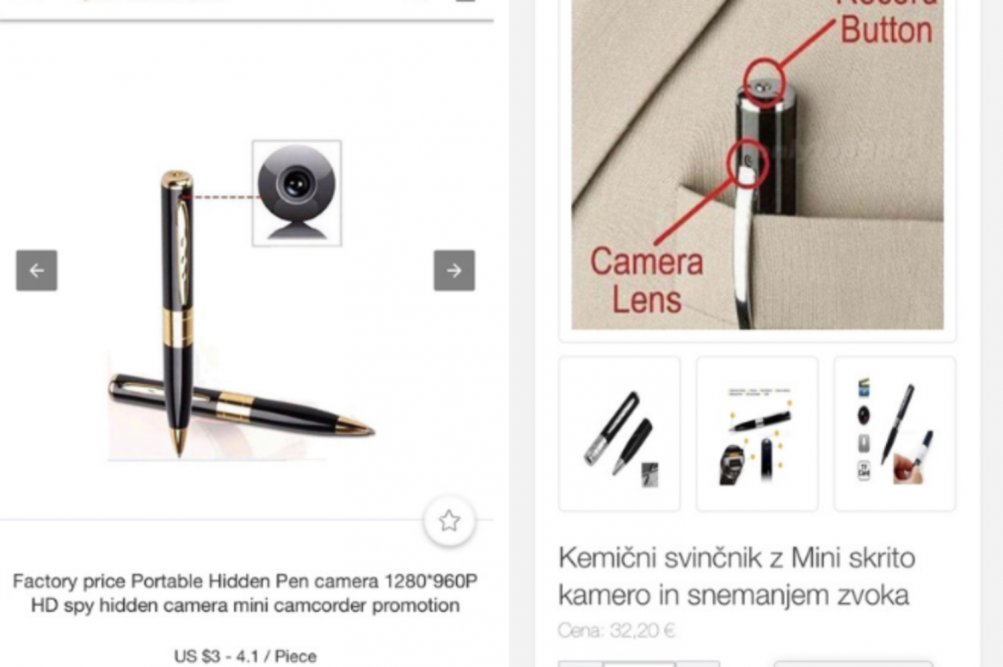The width and height of the screenshot is (1003, 667).
Task: Choose the first thumbnail with disassembled pen
Action: [x=619, y=434]
